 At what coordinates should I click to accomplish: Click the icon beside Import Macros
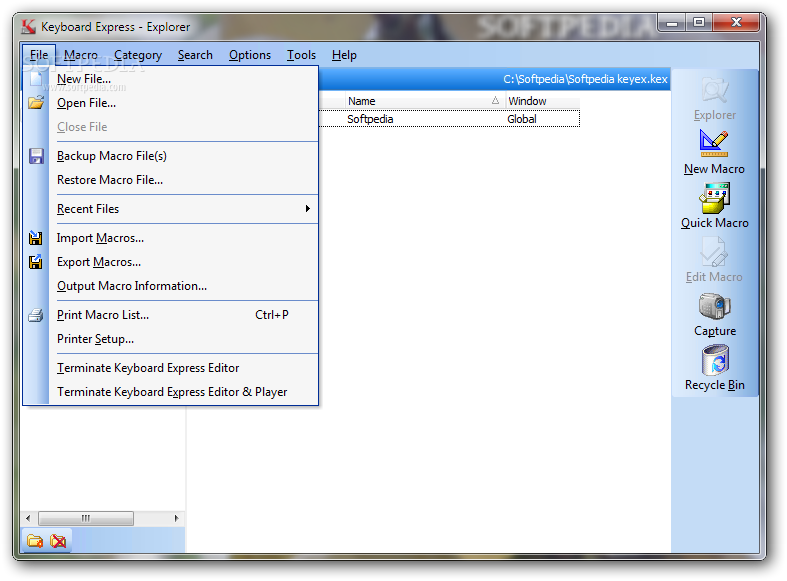[36, 238]
